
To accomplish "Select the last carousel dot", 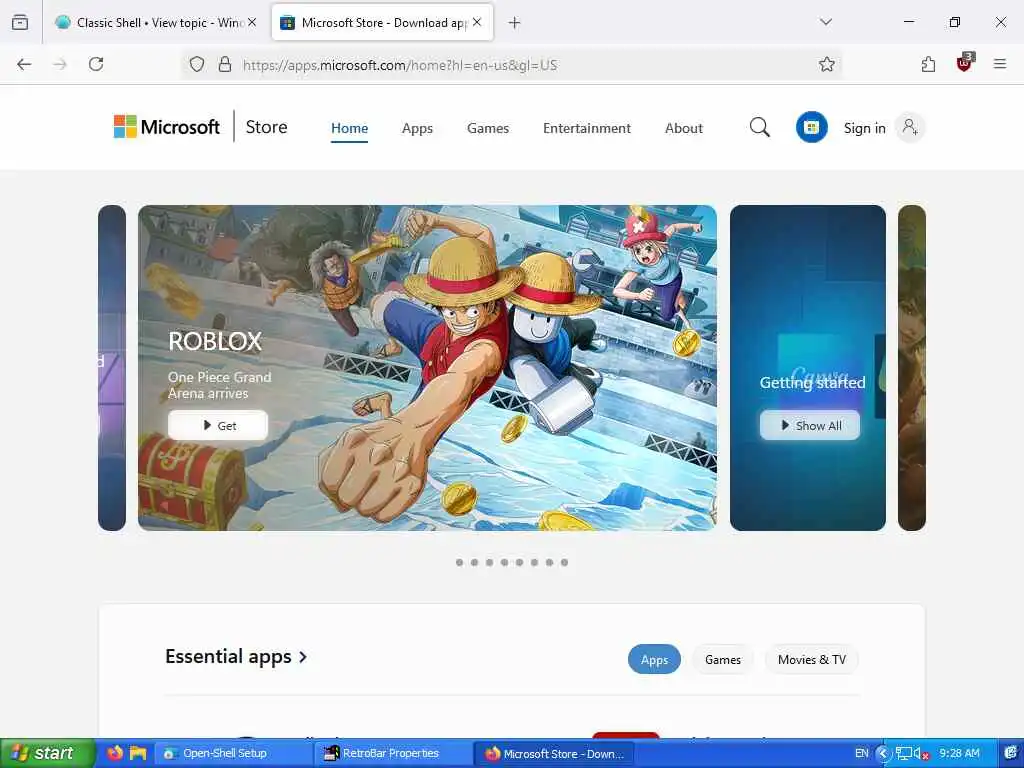I will (x=564, y=562).
